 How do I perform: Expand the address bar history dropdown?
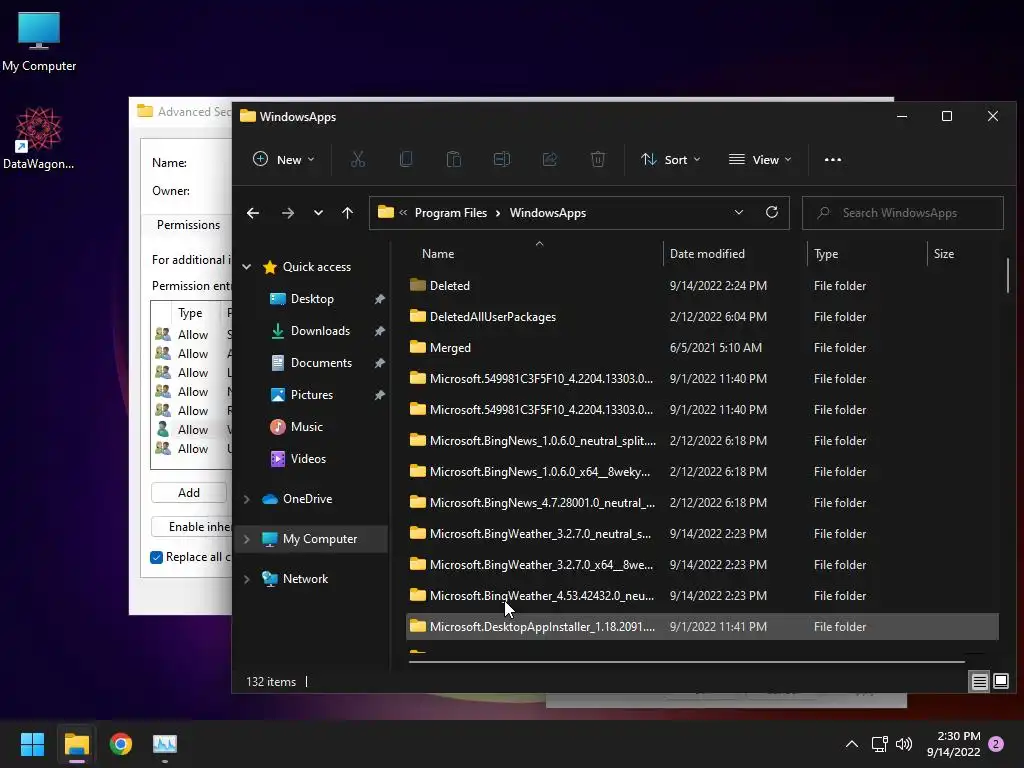[739, 212]
